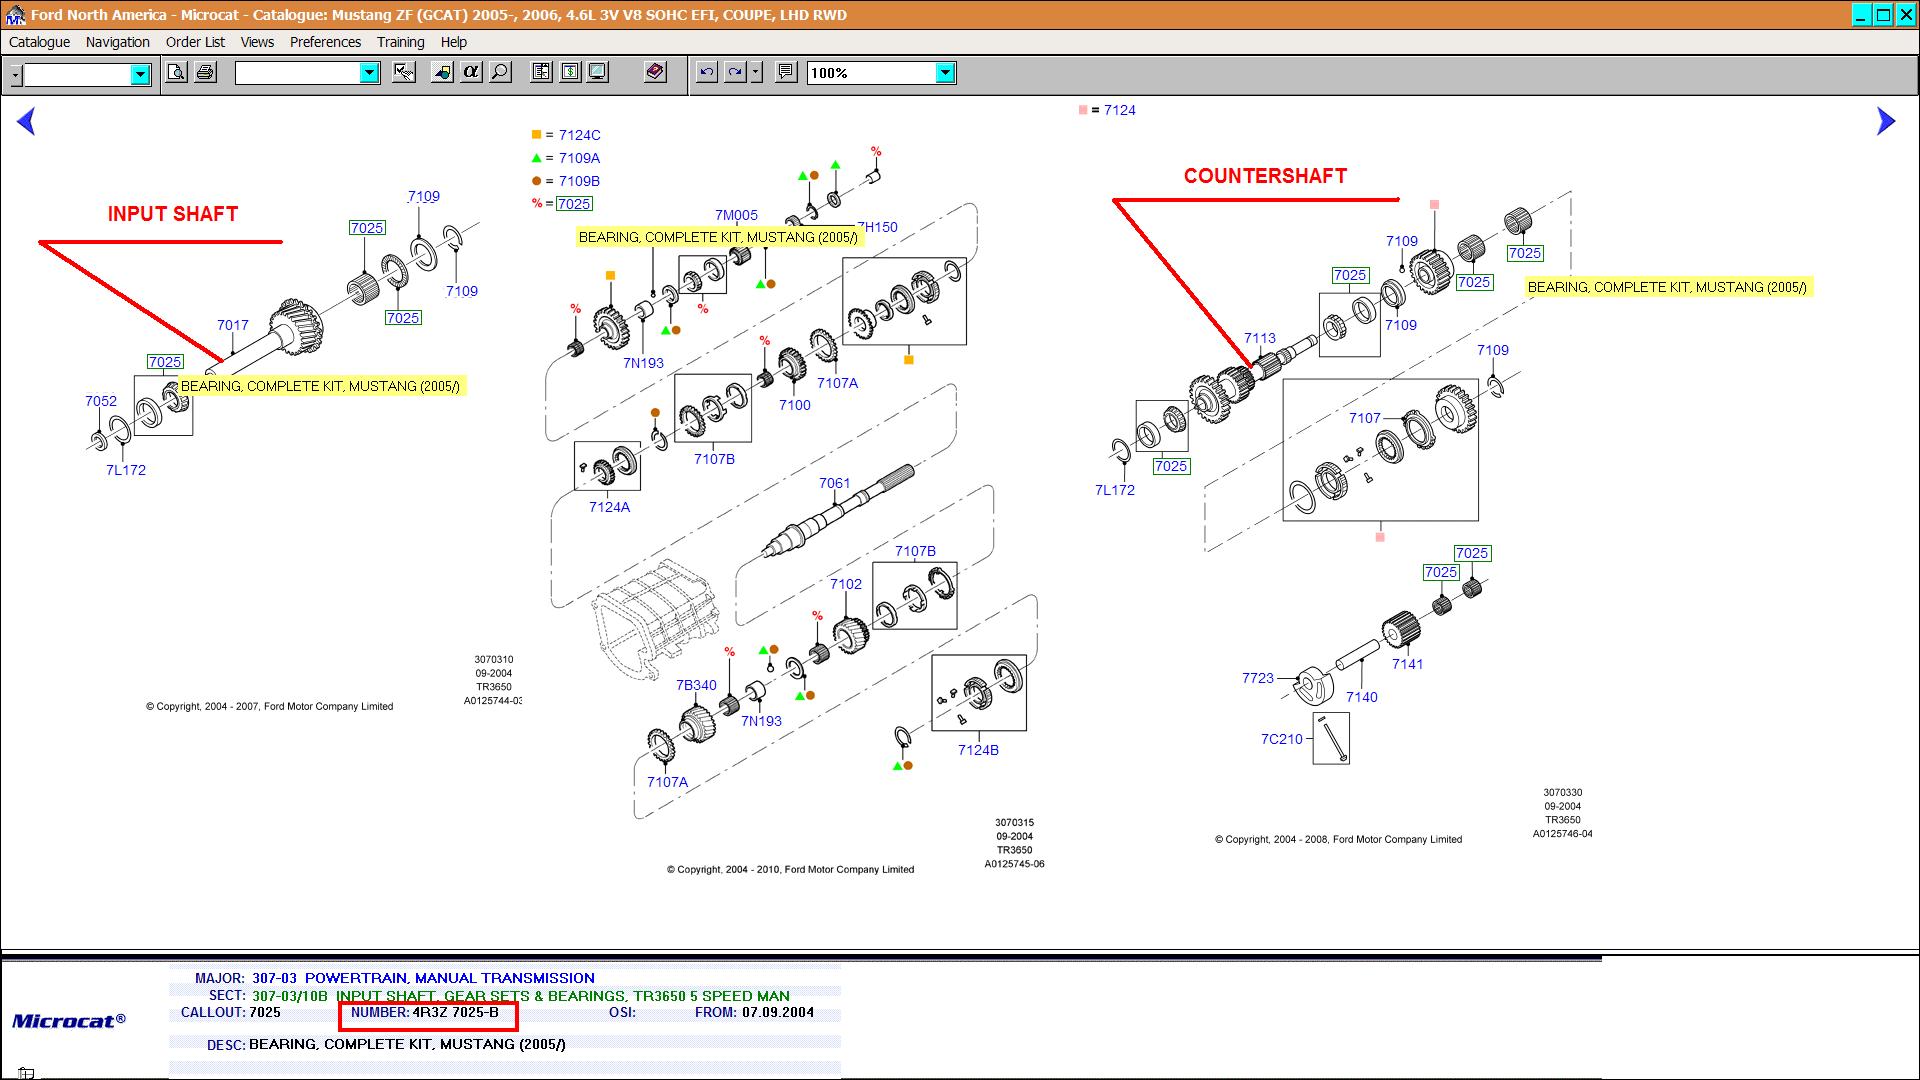Click the Microcat application icon in title bar
This screenshot has height=1080, width=1920.
tap(15, 15)
